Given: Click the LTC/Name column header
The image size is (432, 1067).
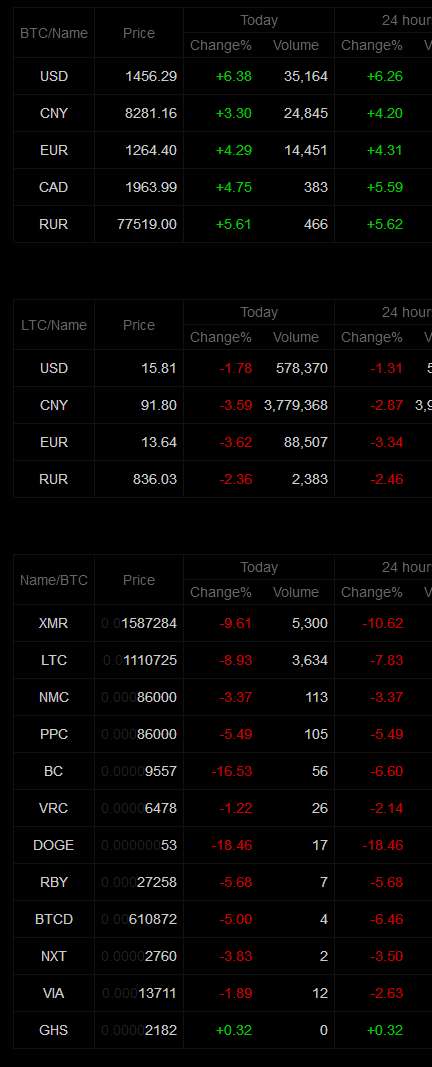Looking at the screenshot, I should 54,325.
